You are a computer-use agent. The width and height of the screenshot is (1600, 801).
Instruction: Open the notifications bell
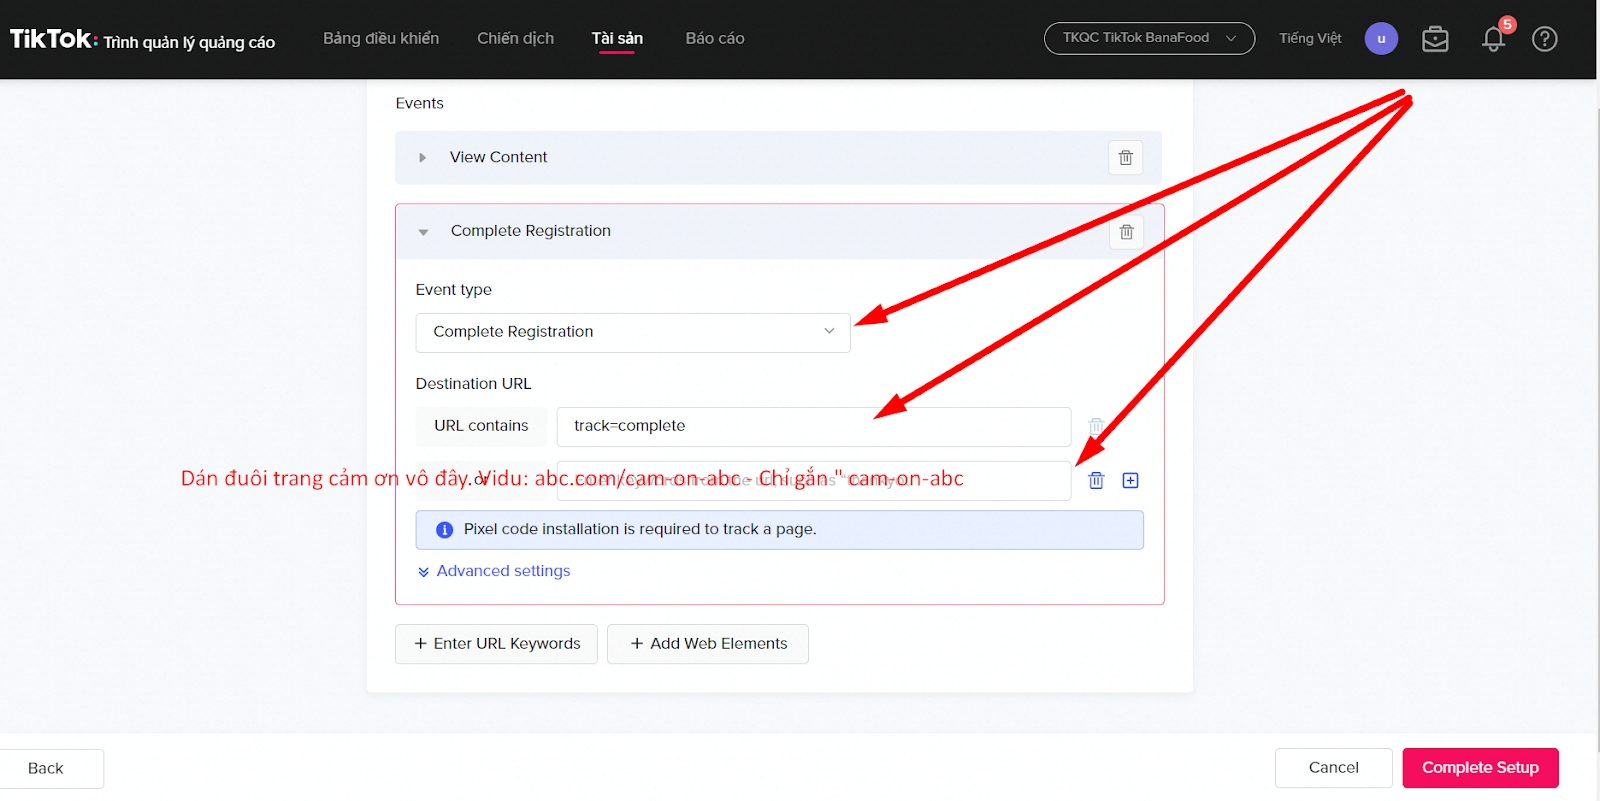(1494, 39)
